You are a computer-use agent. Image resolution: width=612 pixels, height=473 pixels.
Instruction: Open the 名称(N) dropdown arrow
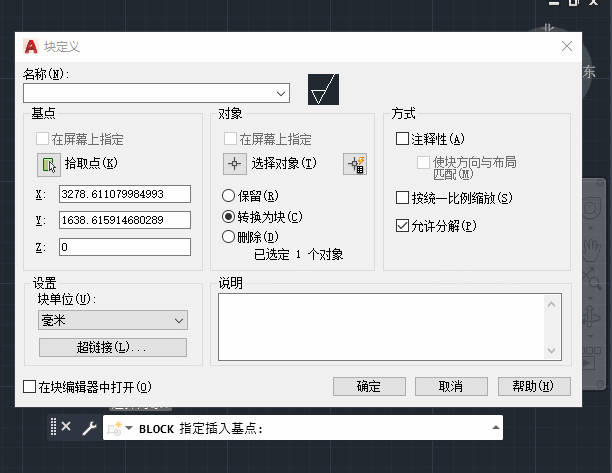coord(281,93)
